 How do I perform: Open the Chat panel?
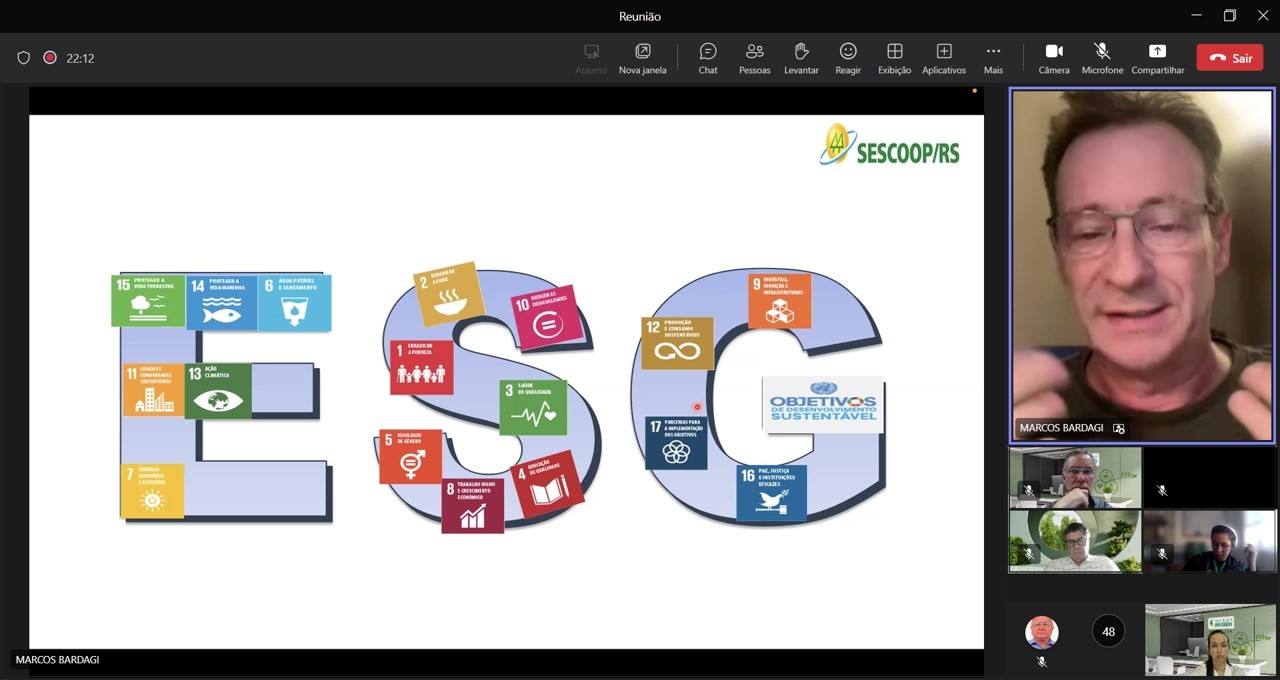(708, 58)
